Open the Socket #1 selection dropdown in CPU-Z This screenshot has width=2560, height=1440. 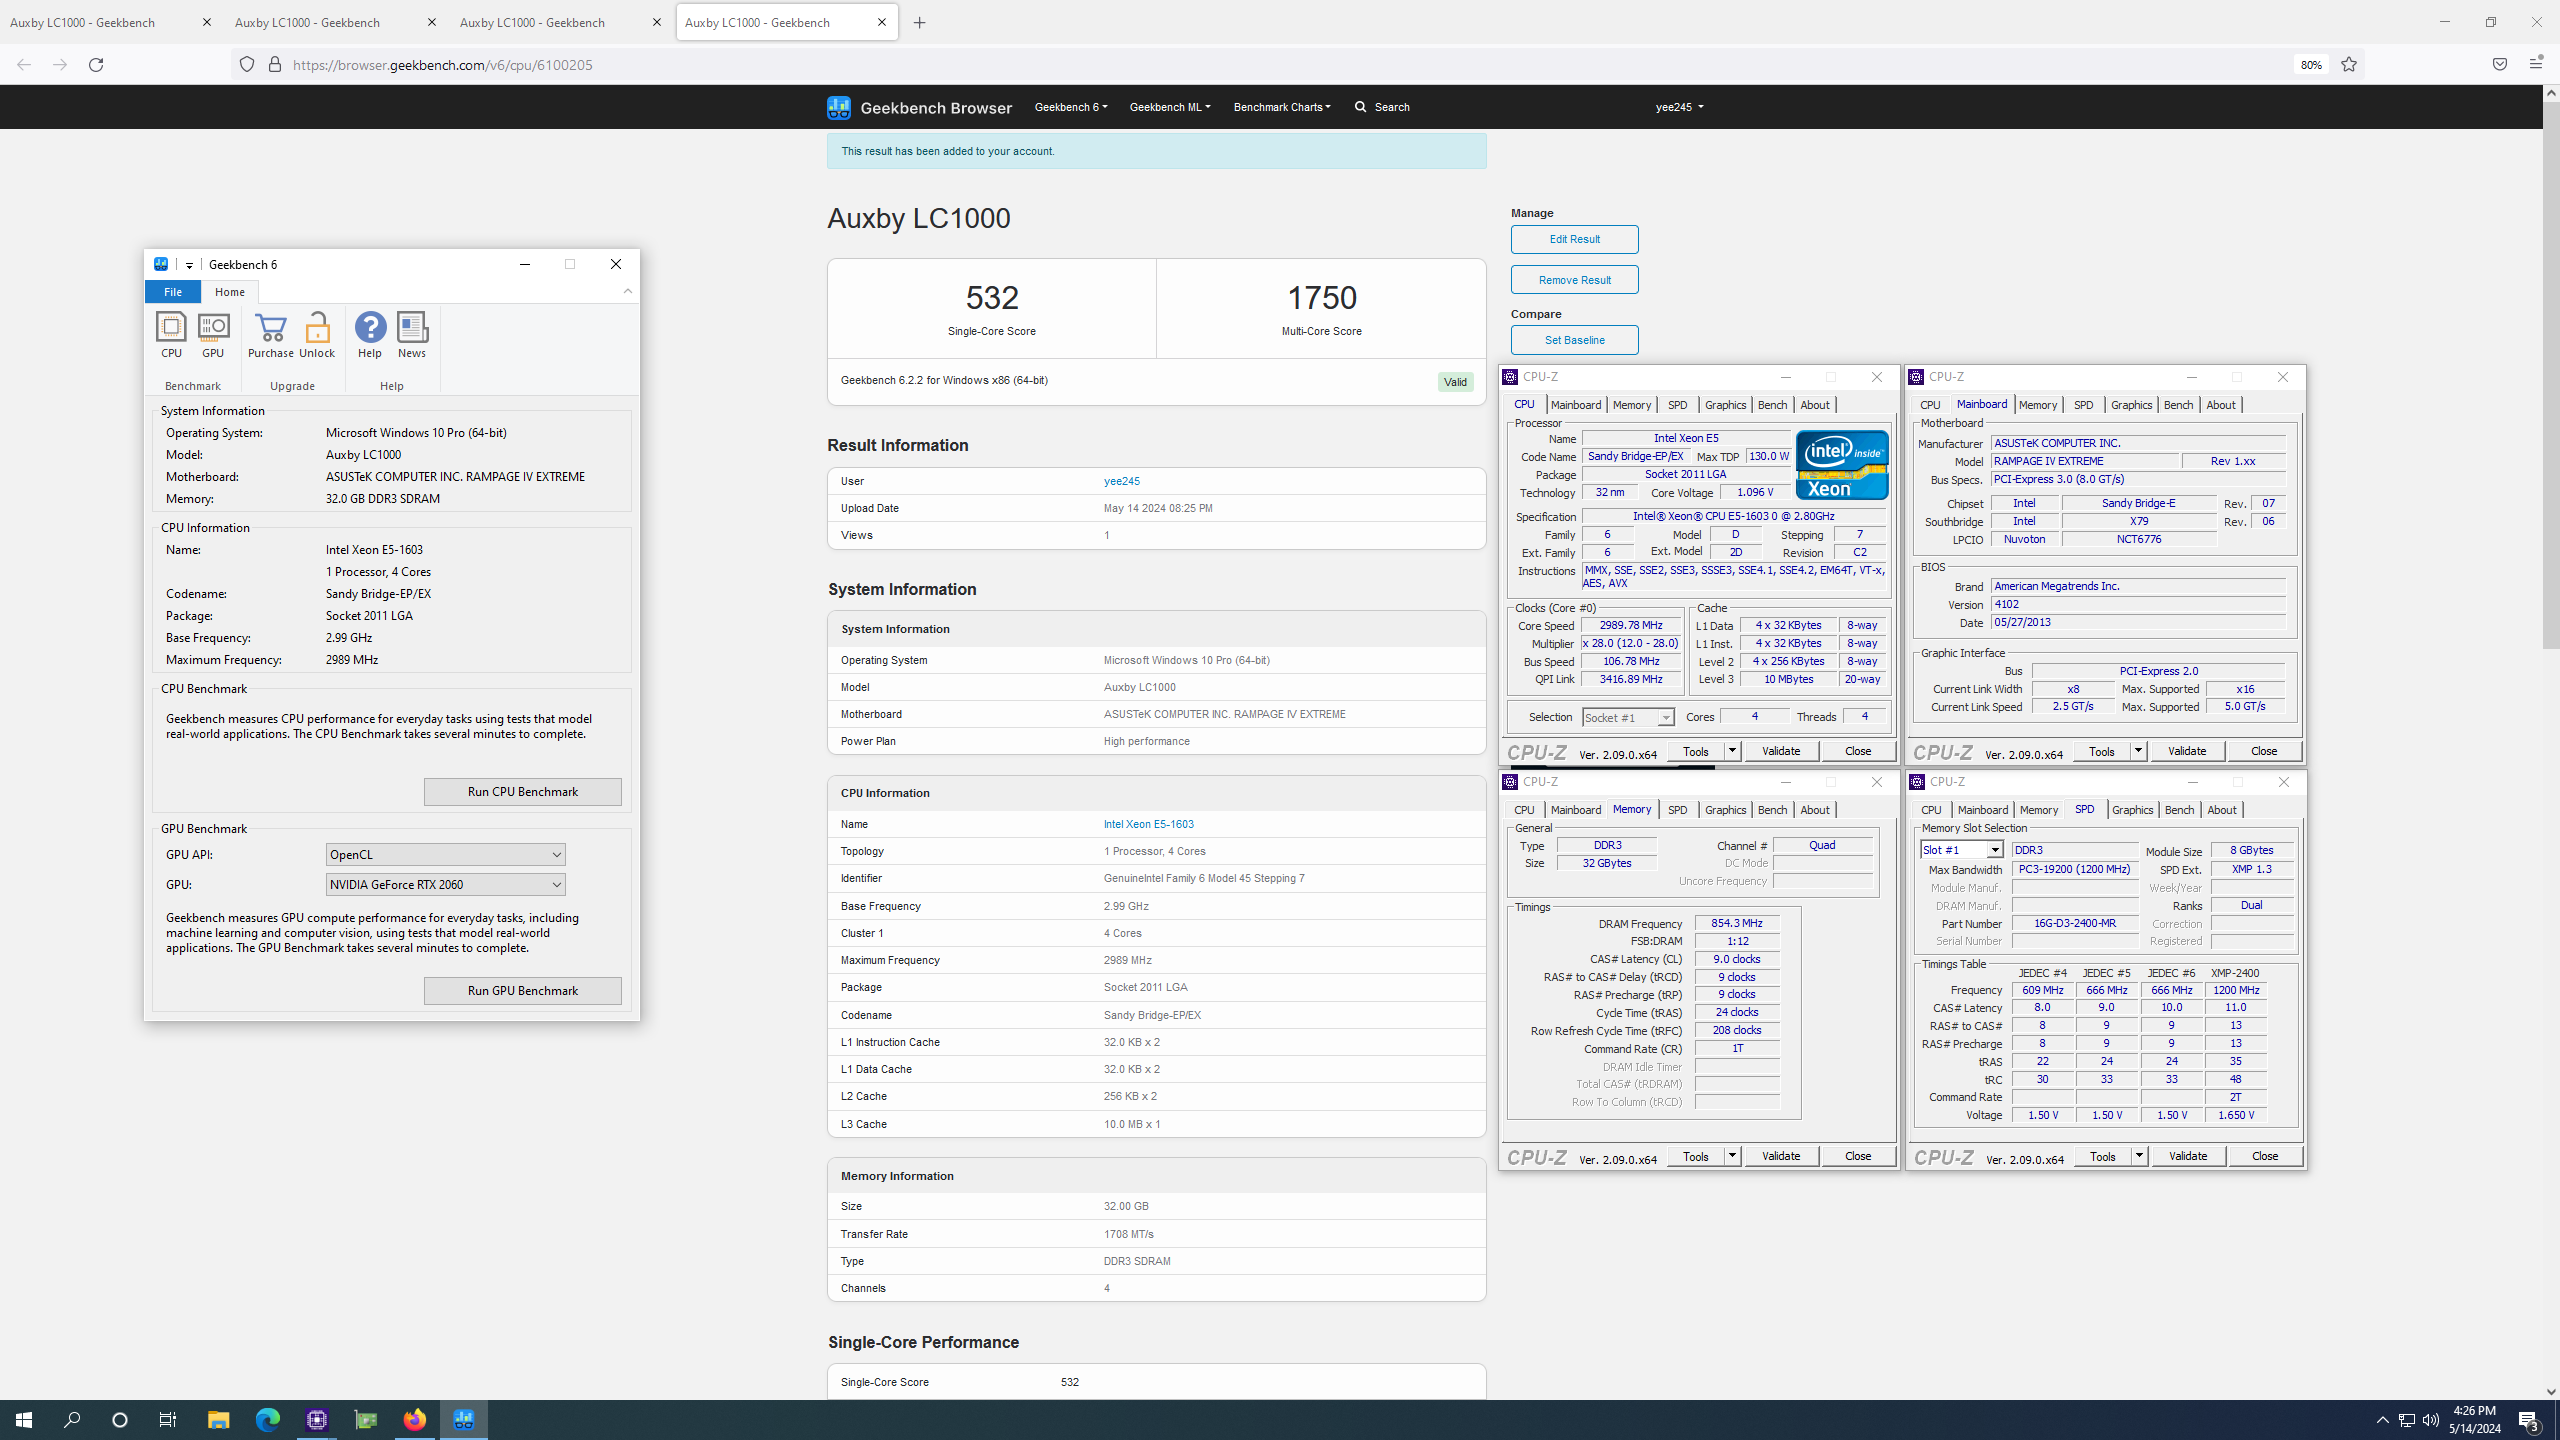1628,717
